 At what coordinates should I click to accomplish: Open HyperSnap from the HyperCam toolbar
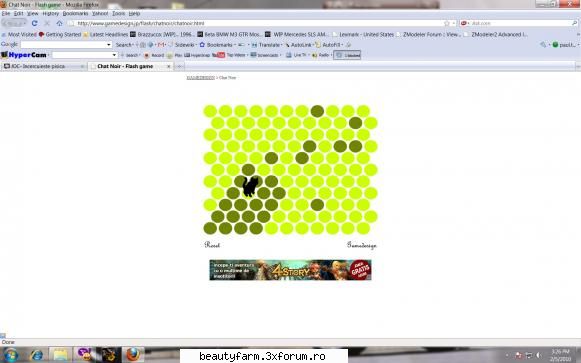coord(197,55)
